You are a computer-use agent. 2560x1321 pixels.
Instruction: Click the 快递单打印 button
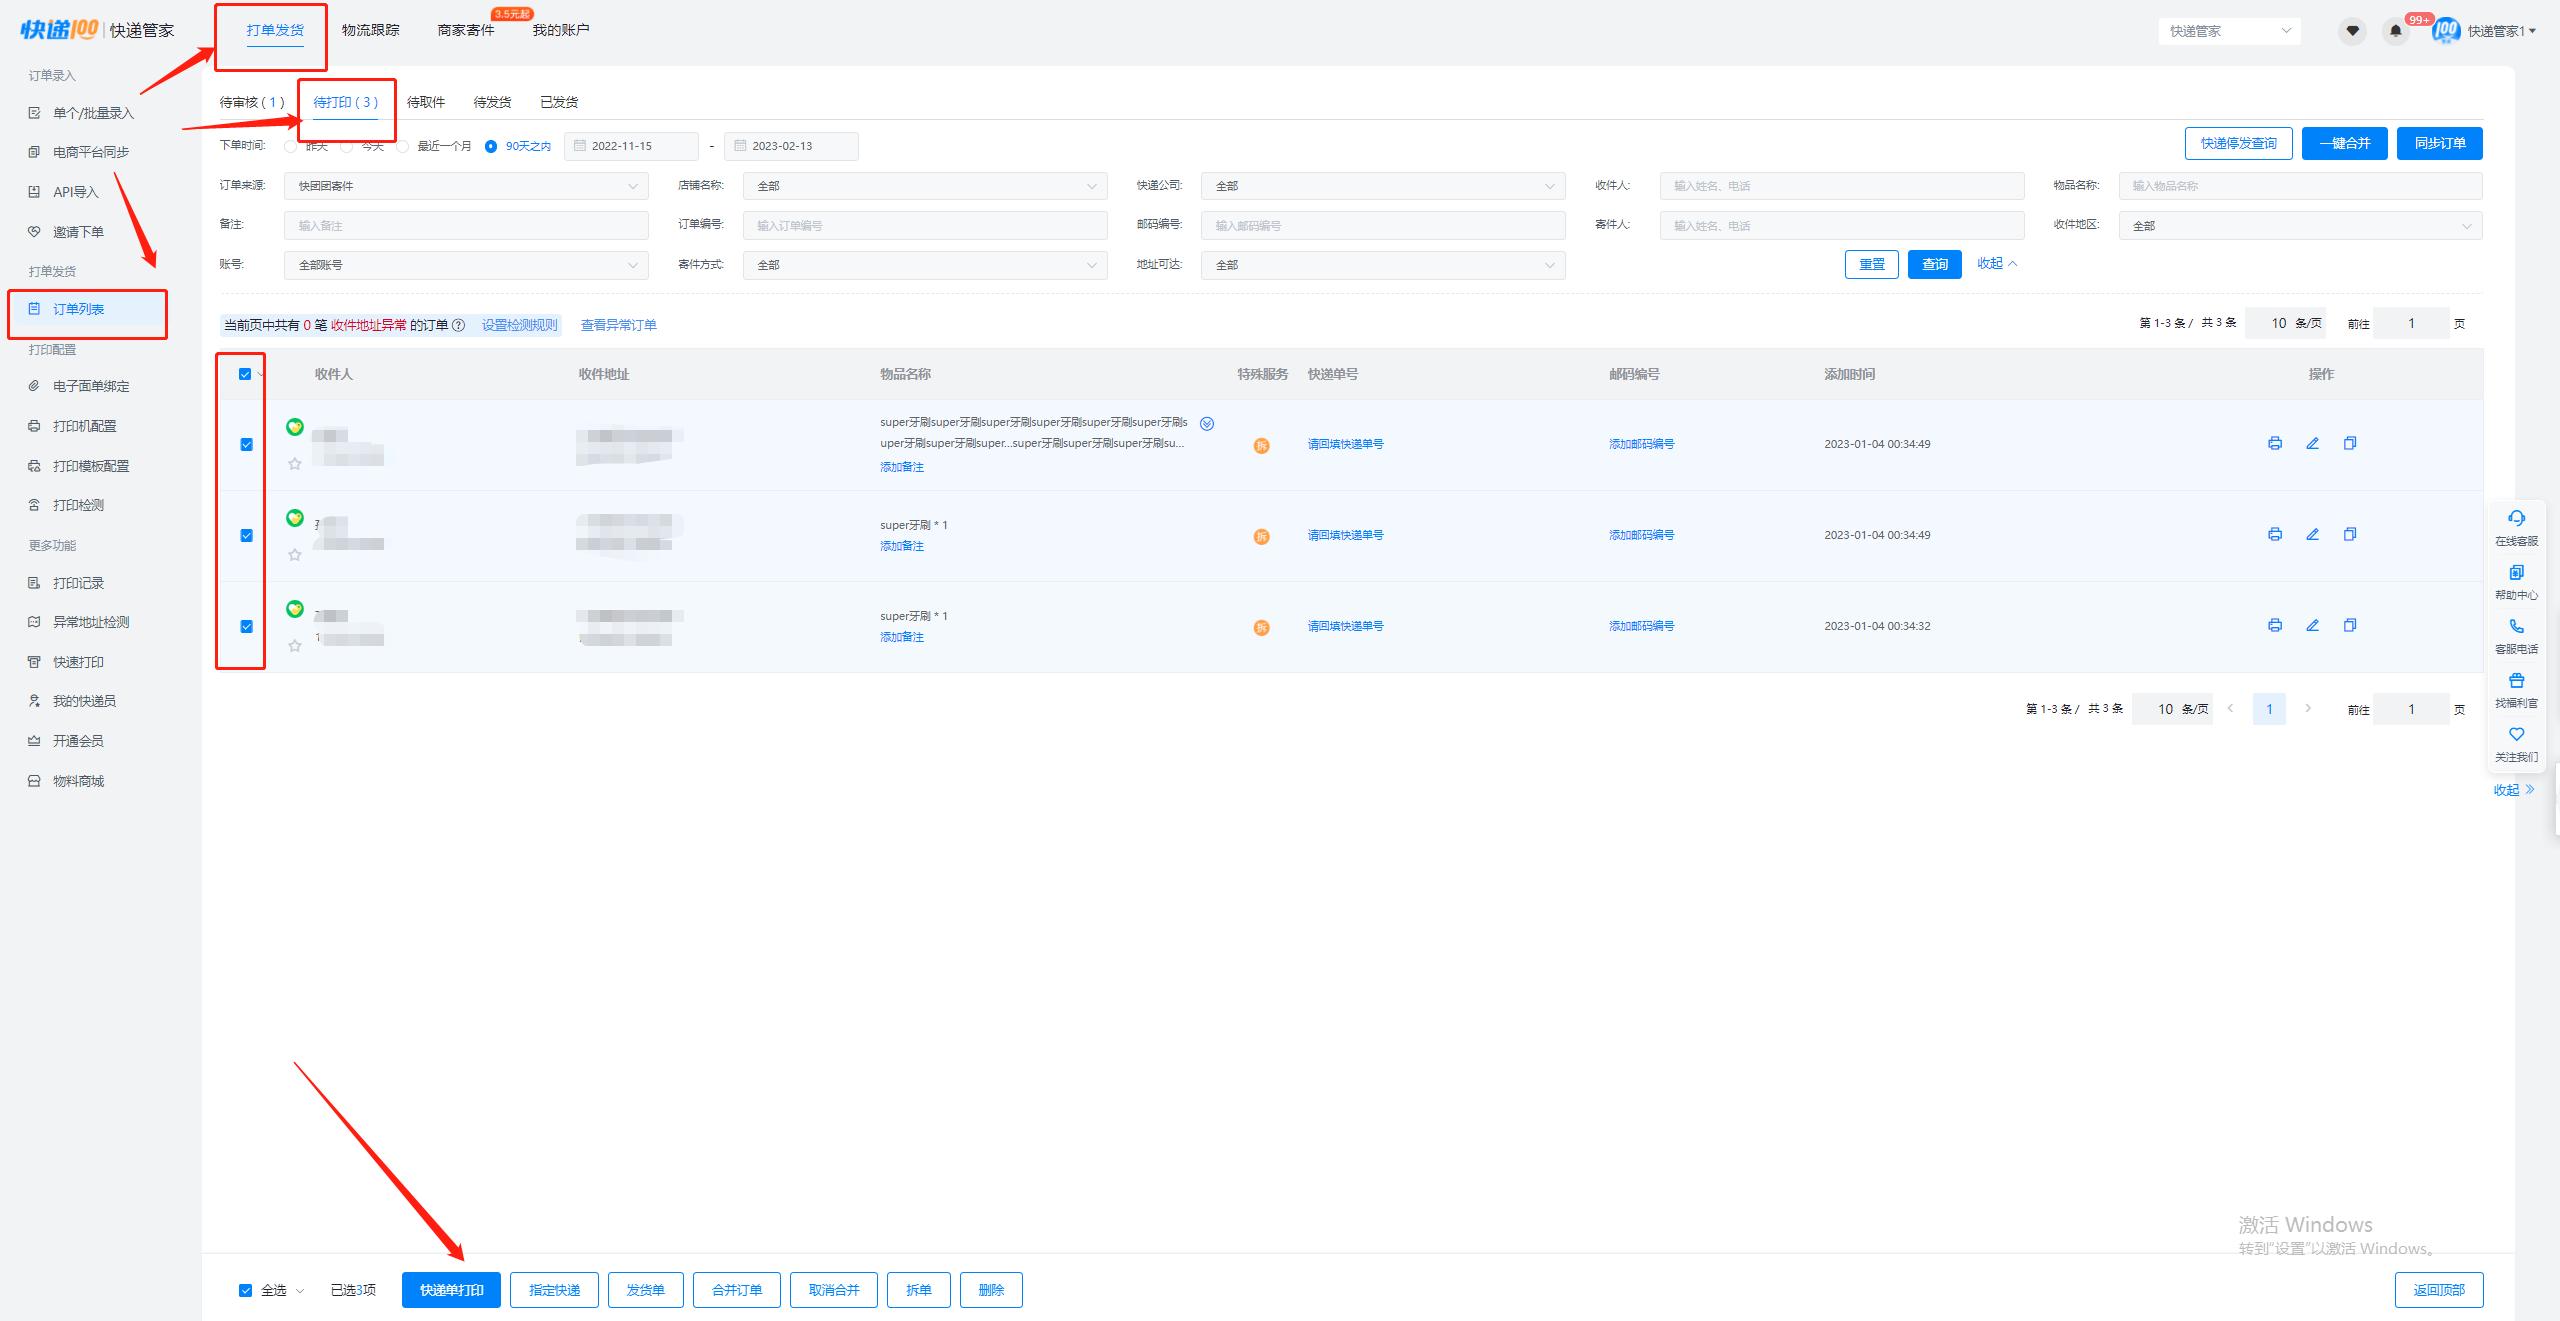click(x=451, y=1290)
